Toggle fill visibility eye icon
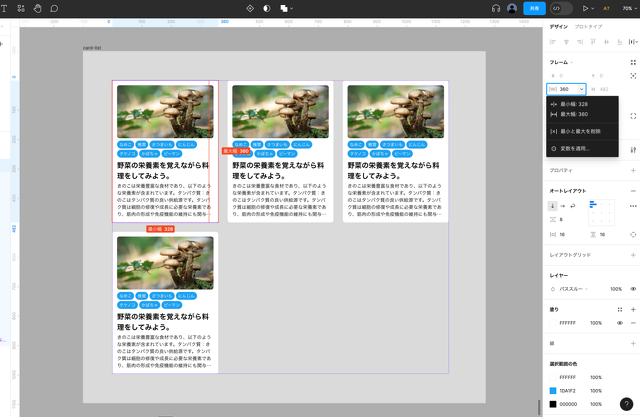The height and width of the screenshot is (417, 640). tap(620, 323)
